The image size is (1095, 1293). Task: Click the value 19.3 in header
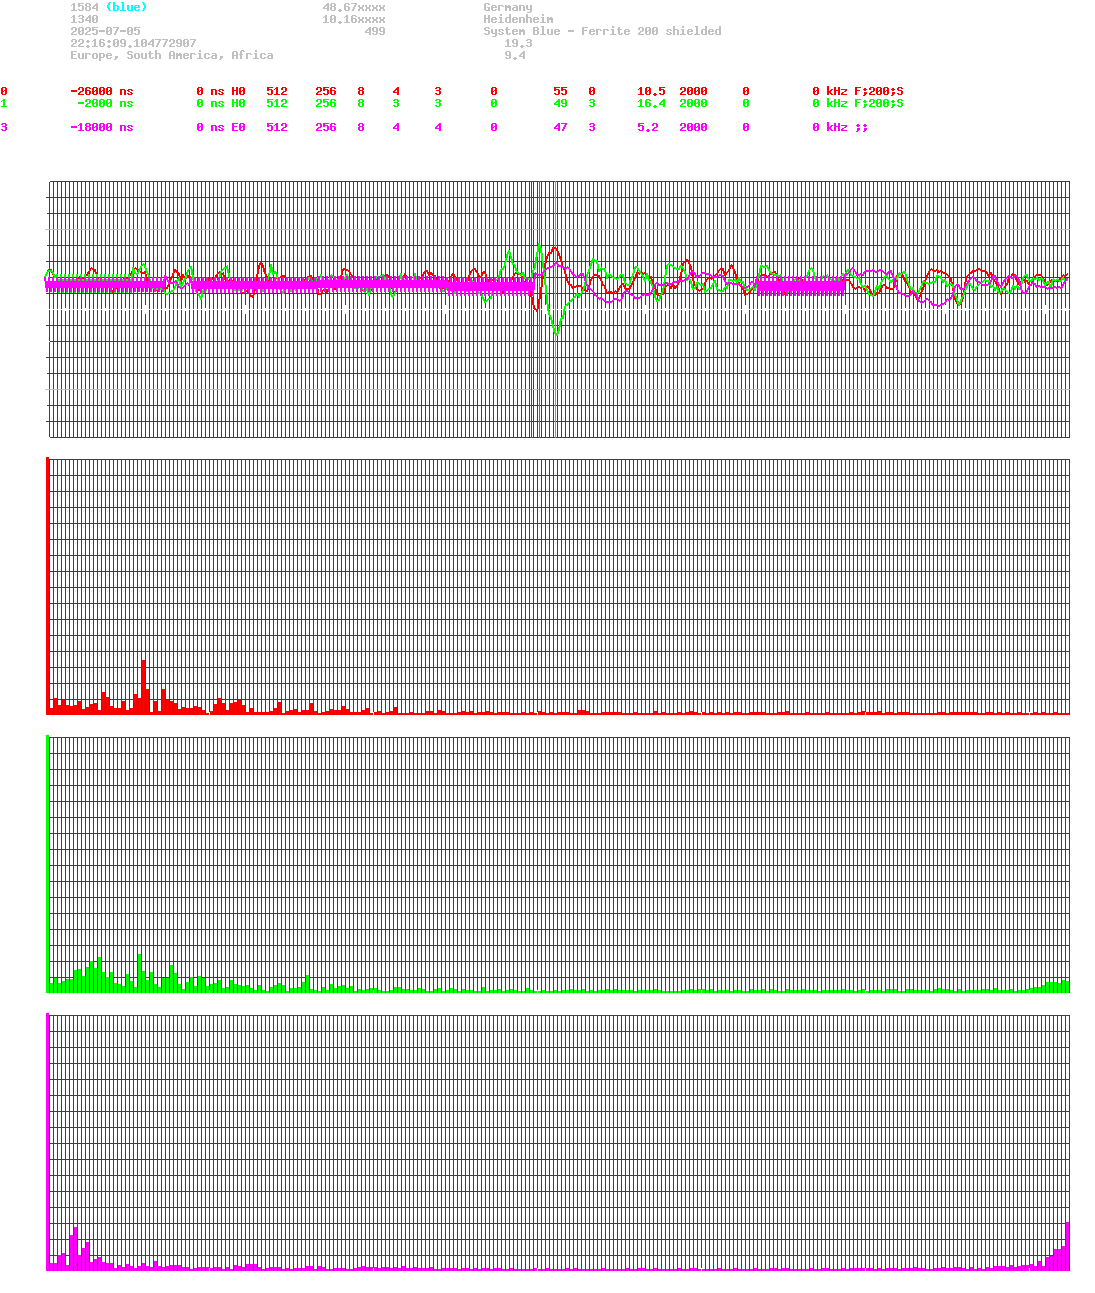pos(518,43)
